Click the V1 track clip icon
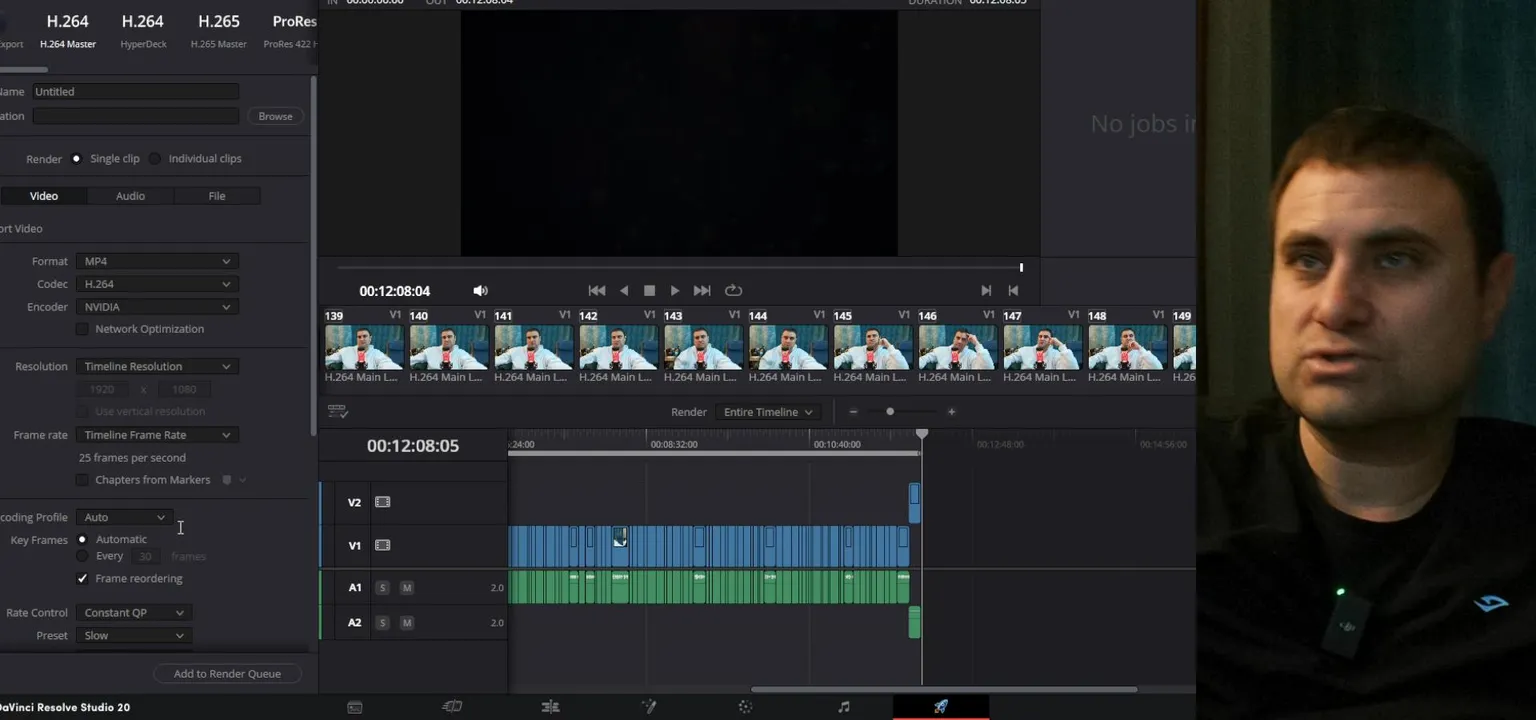Image resolution: width=1536 pixels, height=720 pixels. click(x=382, y=545)
